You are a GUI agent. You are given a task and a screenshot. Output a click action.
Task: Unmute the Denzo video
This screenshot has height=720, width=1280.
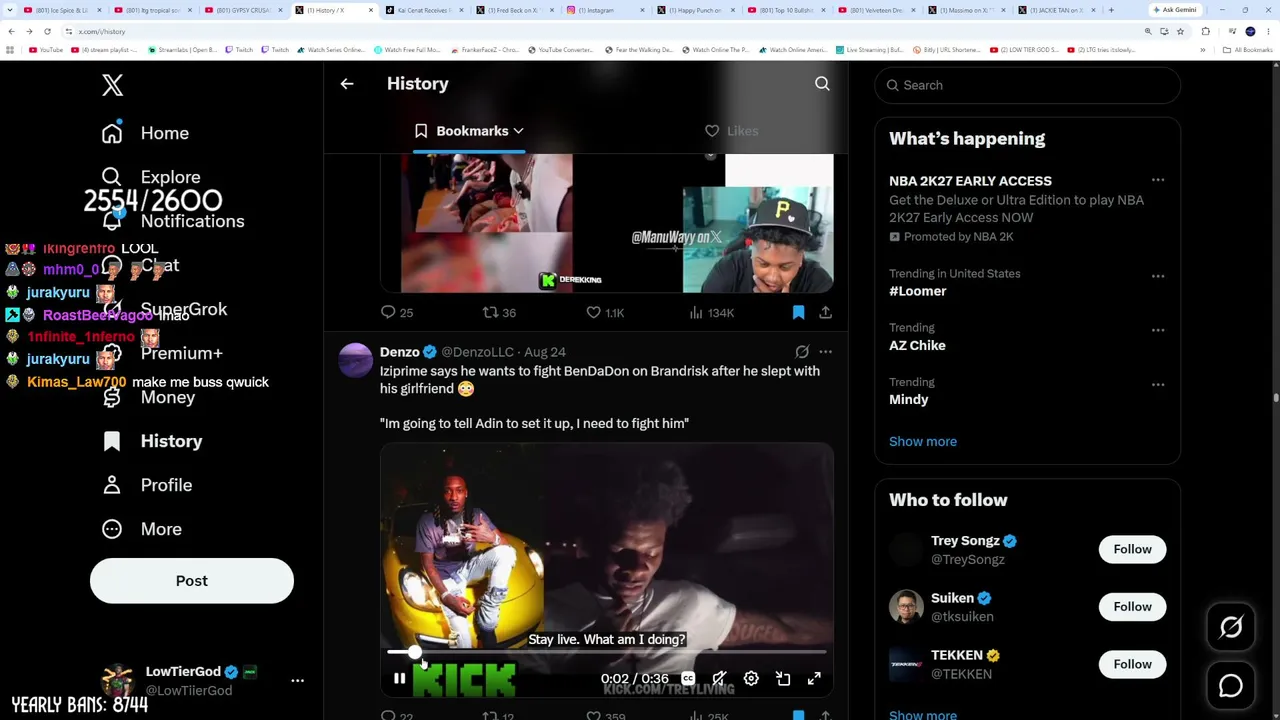pyautogui.click(x=719, y=679)
